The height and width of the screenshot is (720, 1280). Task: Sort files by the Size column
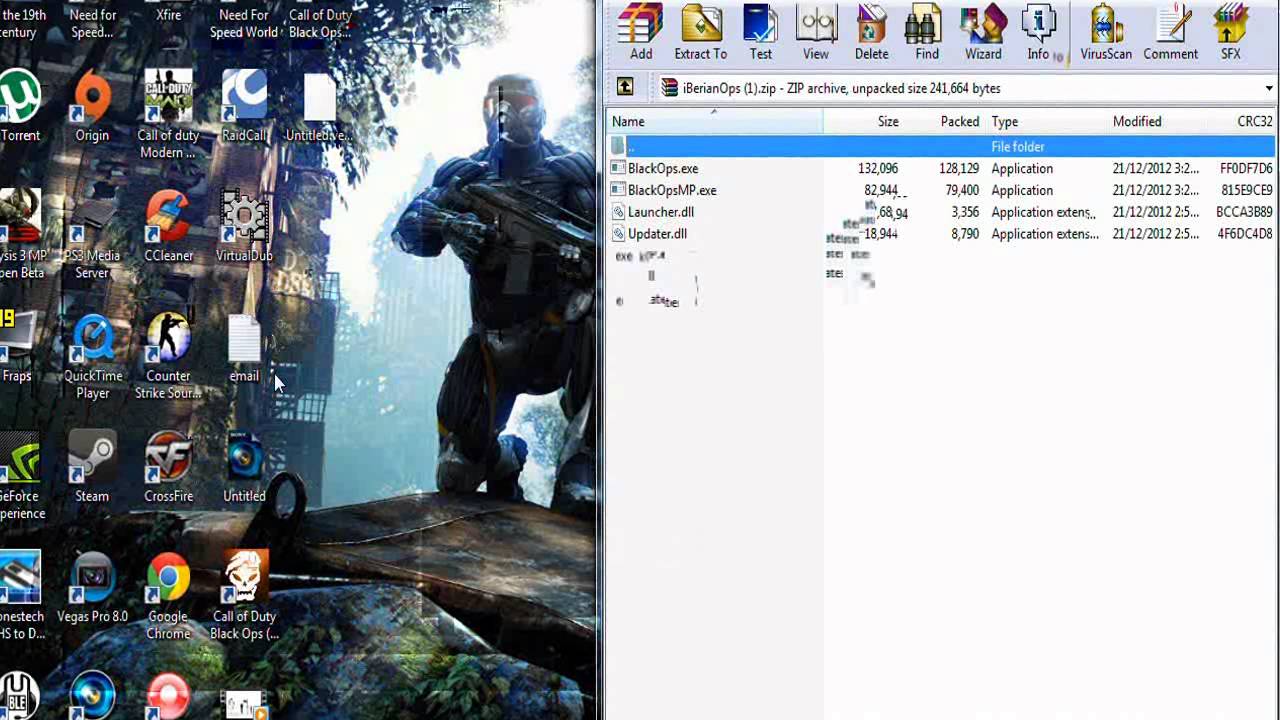[x=864, y=121]
